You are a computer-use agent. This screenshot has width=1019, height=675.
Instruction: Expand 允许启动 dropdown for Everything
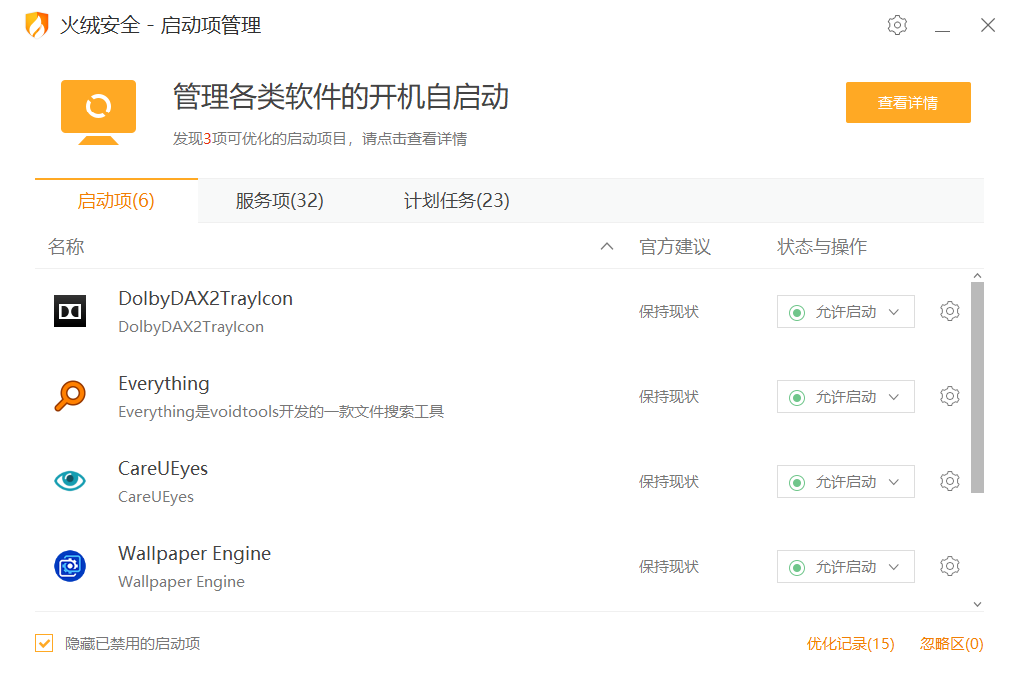[845, 397]
